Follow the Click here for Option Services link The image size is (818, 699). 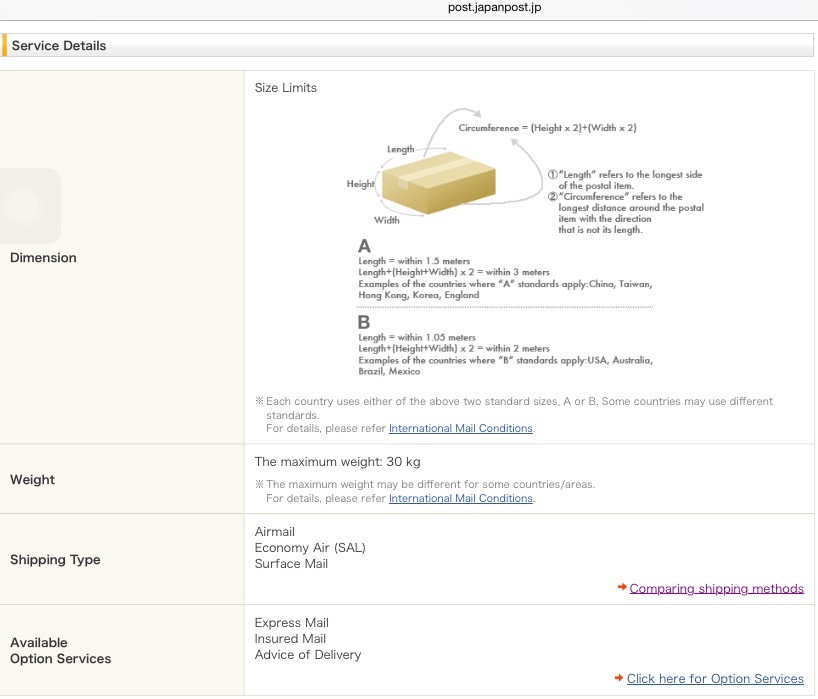click(x=715, y=679)
